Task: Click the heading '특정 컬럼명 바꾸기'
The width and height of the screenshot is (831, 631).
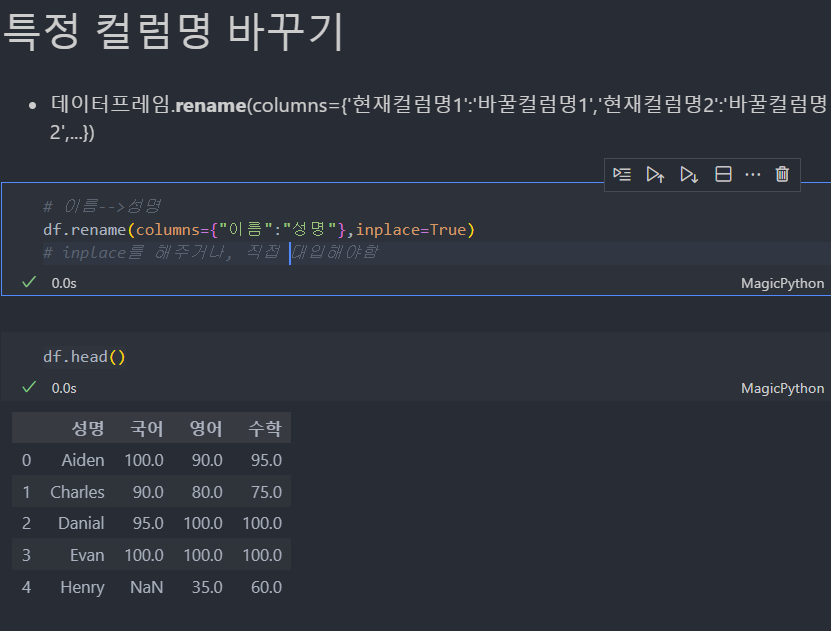Action: pos(174,31)
